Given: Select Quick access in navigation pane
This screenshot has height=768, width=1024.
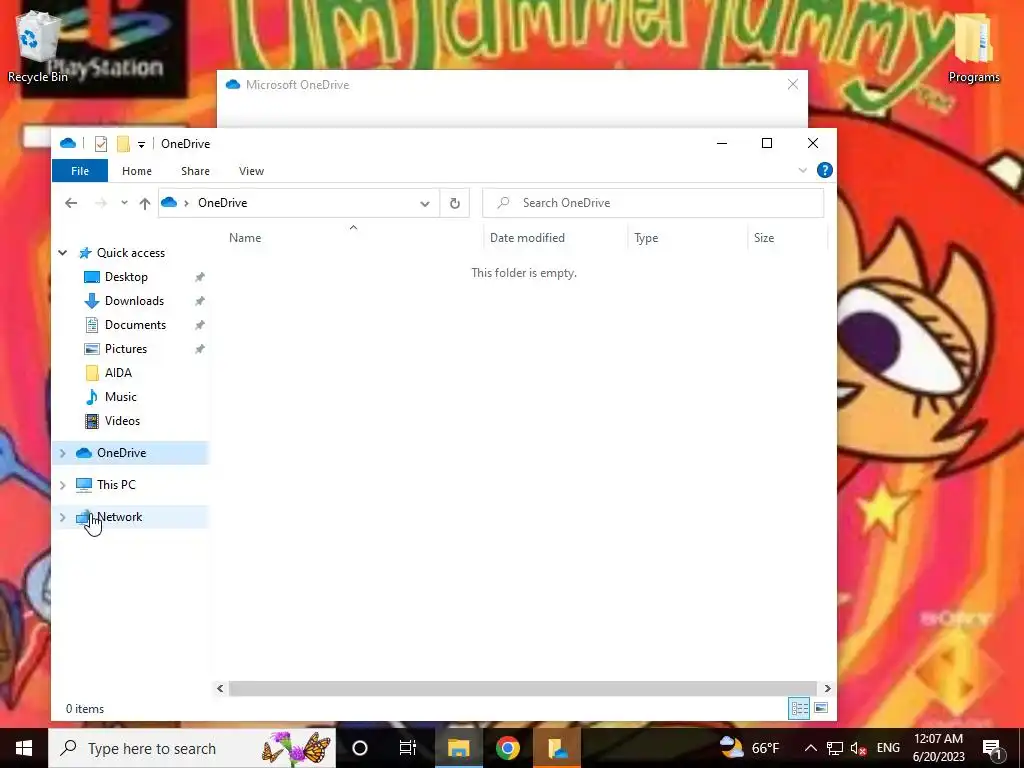Looking at the screenshot, I should (131, 253).
